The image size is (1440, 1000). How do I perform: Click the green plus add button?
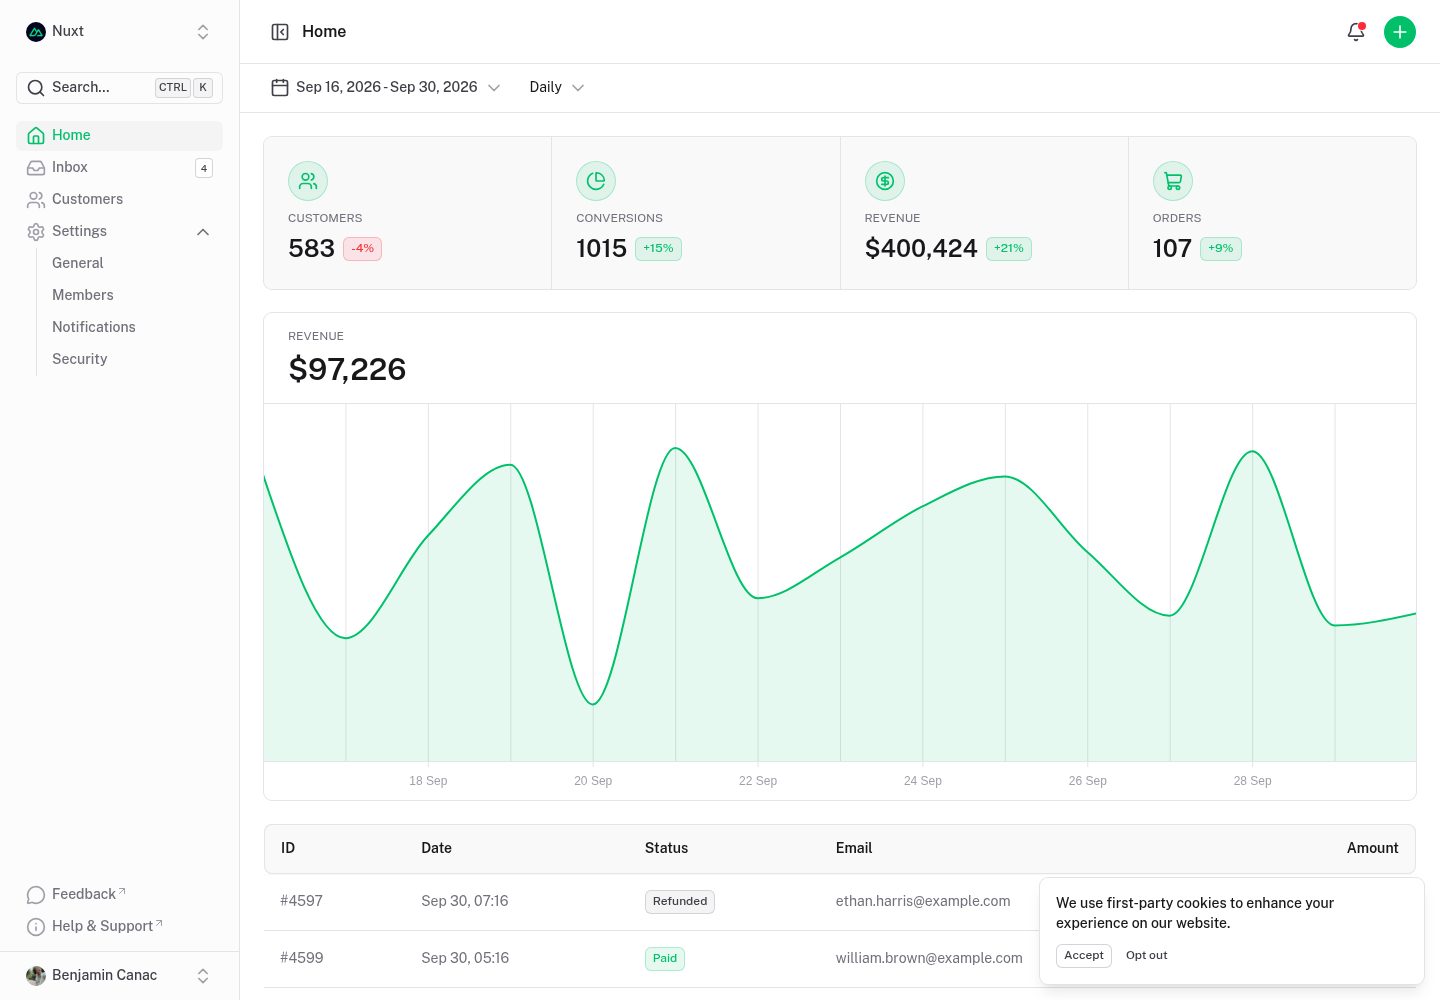[x=1400, y=32]
